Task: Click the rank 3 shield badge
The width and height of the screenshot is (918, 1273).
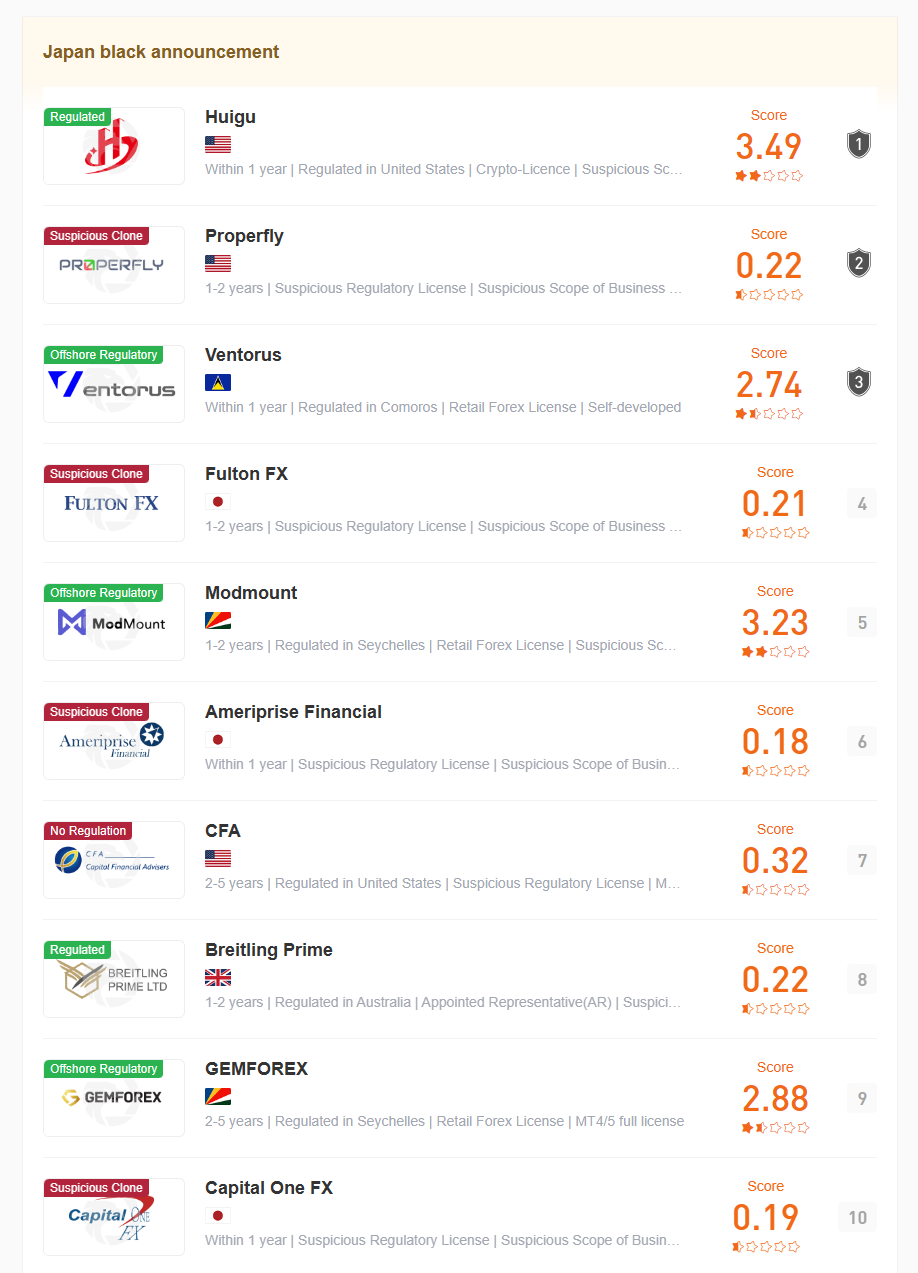Action: tap(859, 383)
